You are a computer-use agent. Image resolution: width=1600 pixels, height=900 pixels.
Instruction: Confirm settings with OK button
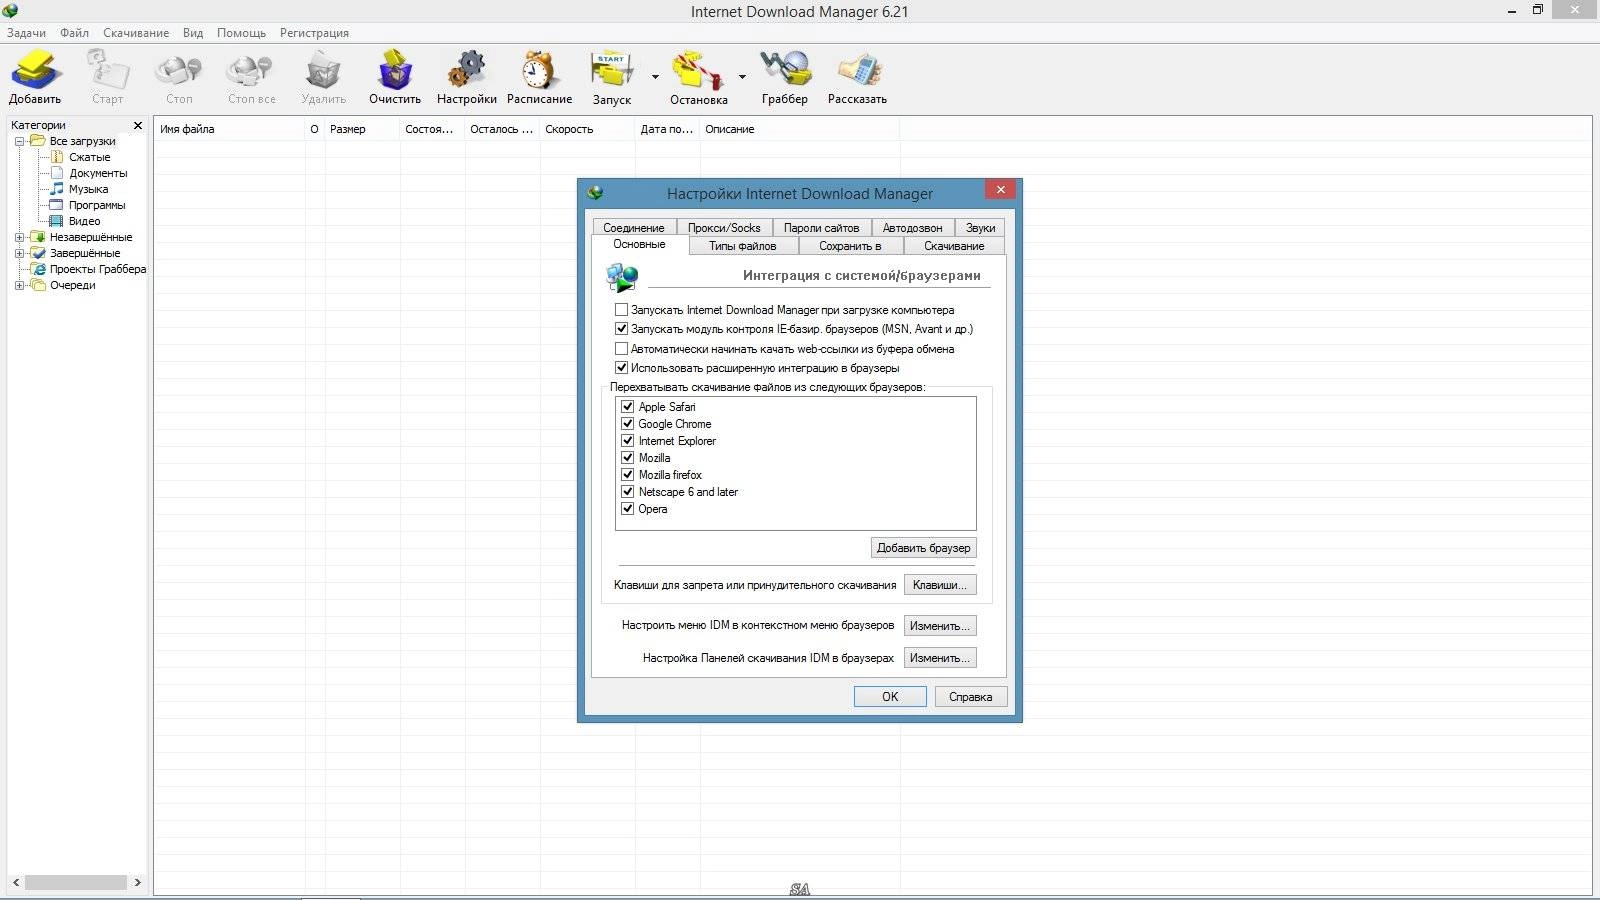[890, 697]
